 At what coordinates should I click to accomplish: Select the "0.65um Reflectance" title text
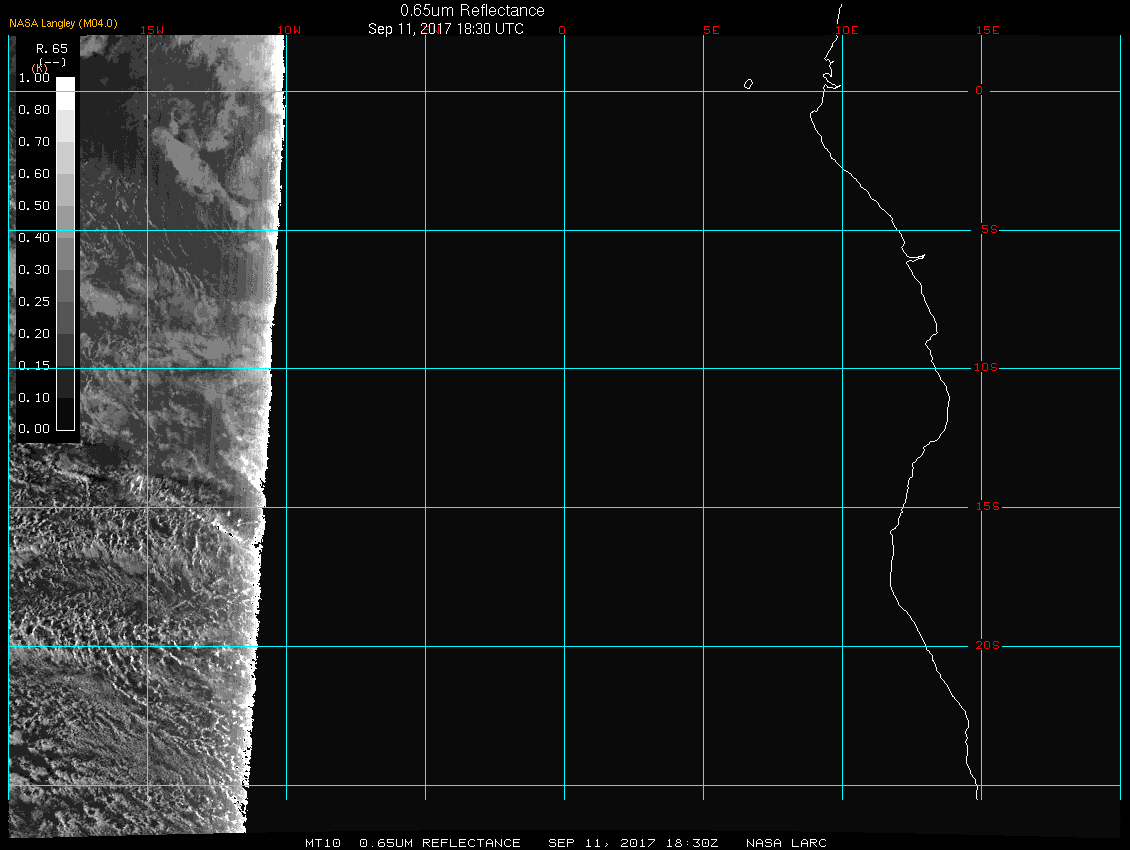coord(472,11)
